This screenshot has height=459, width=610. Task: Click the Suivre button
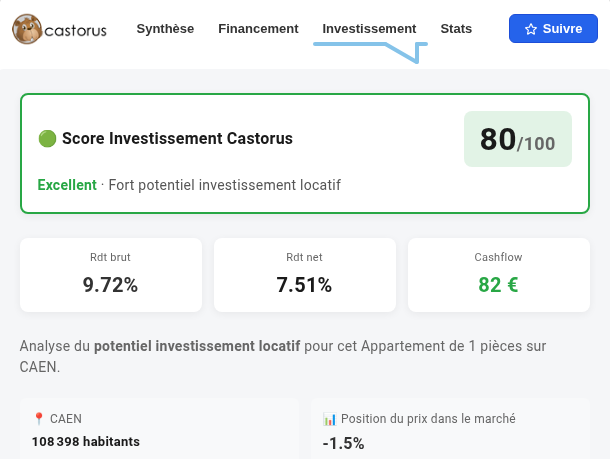click(x=553, y=28)
